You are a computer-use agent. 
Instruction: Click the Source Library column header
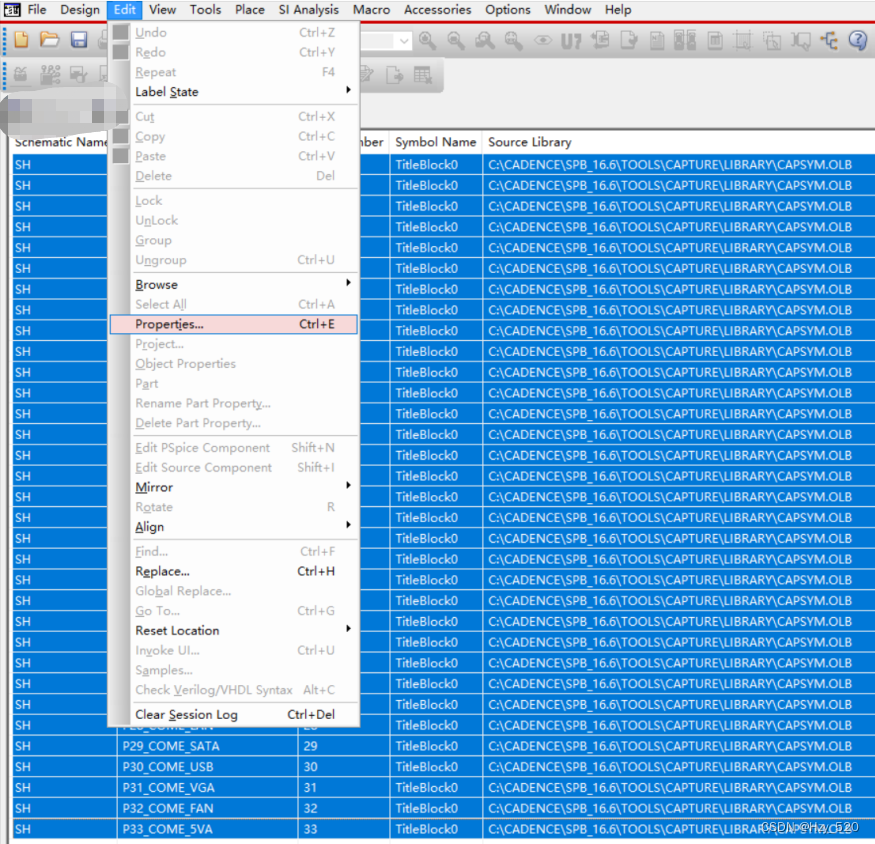[530, 142]
